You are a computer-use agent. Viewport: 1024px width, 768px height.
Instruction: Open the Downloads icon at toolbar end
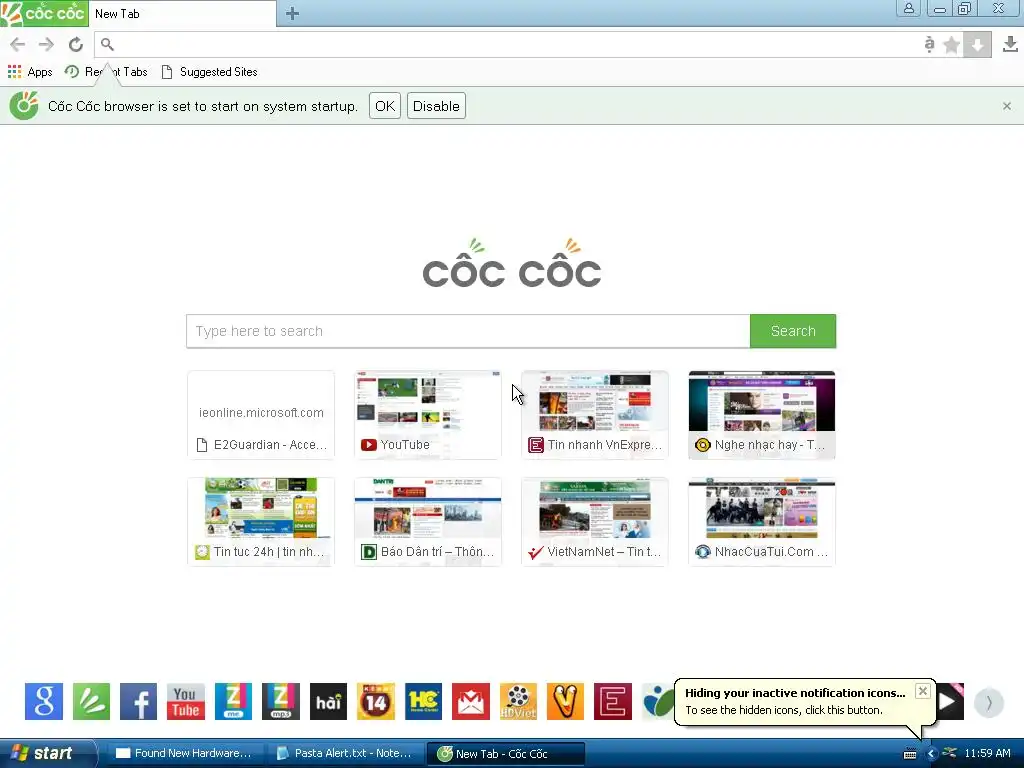(1010, 44)
